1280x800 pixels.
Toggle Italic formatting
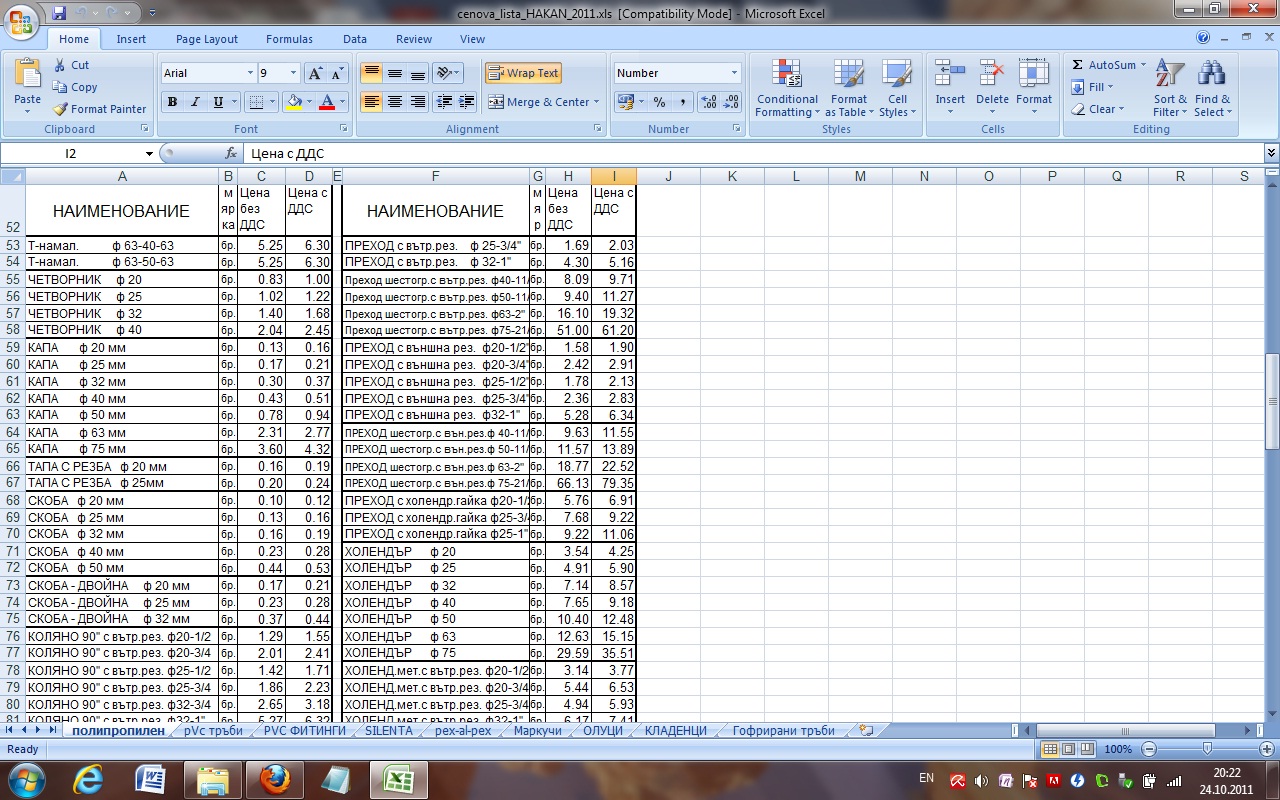(x=194, y=102)
